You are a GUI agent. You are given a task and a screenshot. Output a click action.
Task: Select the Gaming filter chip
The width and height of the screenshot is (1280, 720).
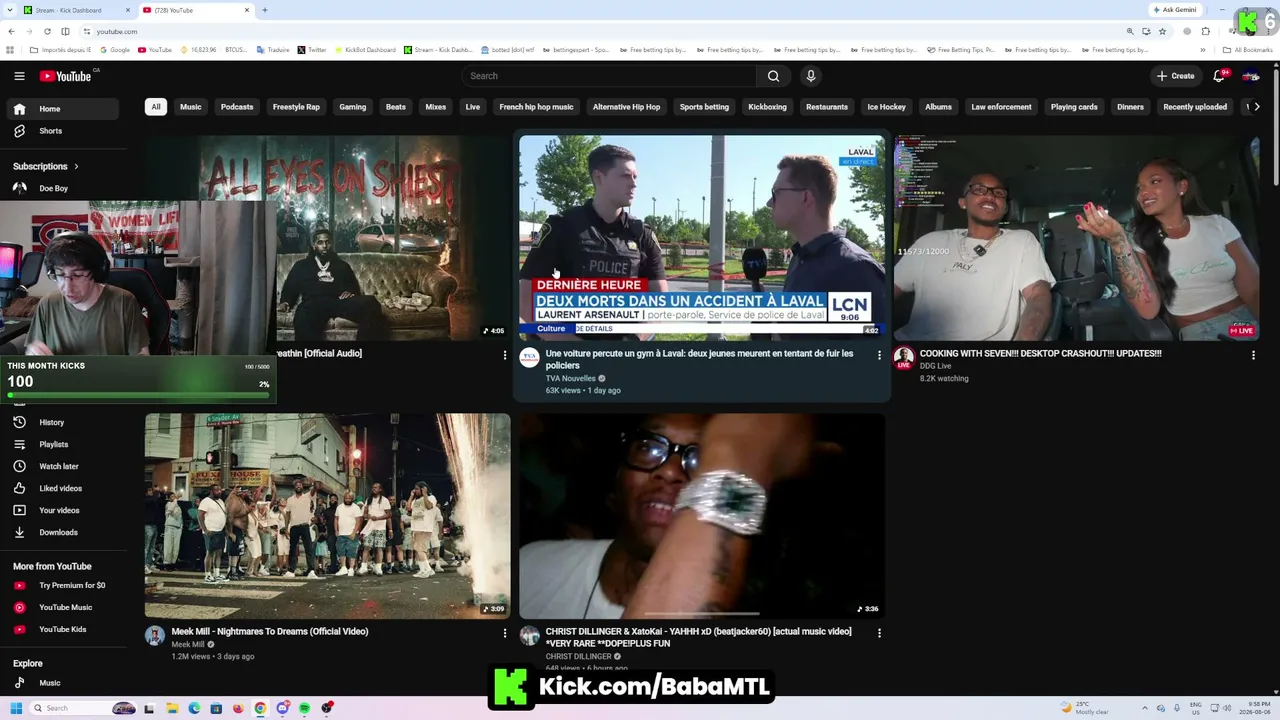tap(352, 107)
